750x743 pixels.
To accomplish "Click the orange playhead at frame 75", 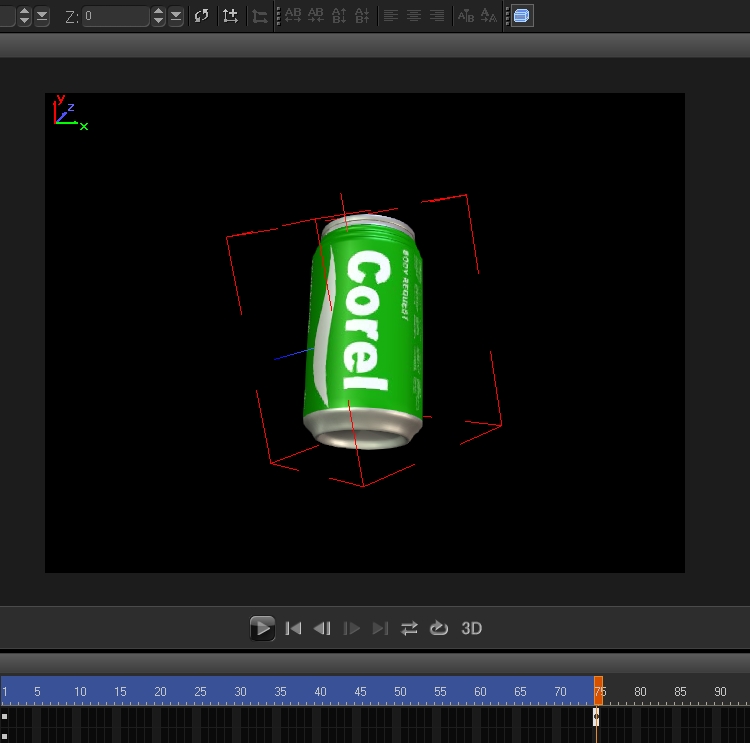I will (598, 690).
